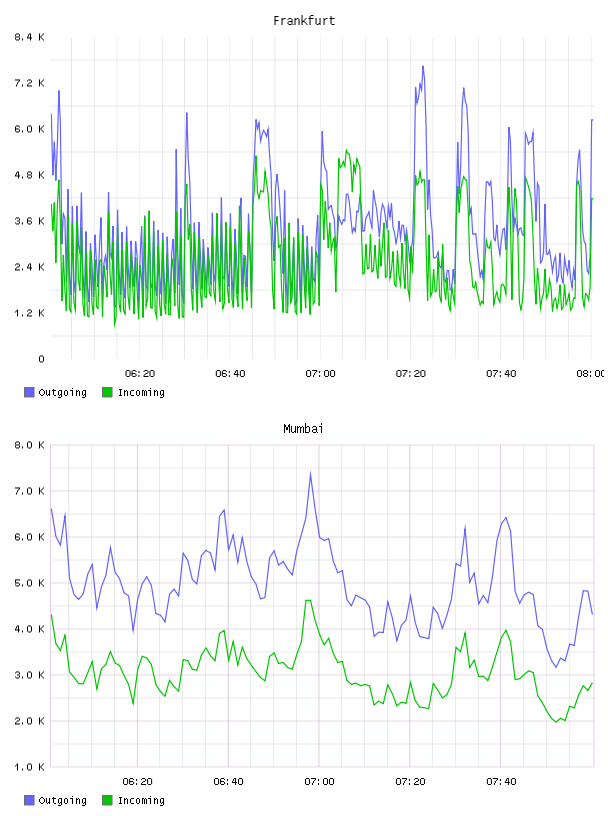
Task: Click the 7.0 K axis label in Mumbai chart
Action: click(x=29, y=491)
